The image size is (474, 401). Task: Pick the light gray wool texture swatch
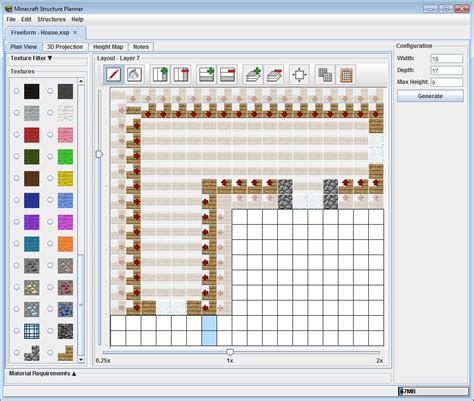coord(32,113)
